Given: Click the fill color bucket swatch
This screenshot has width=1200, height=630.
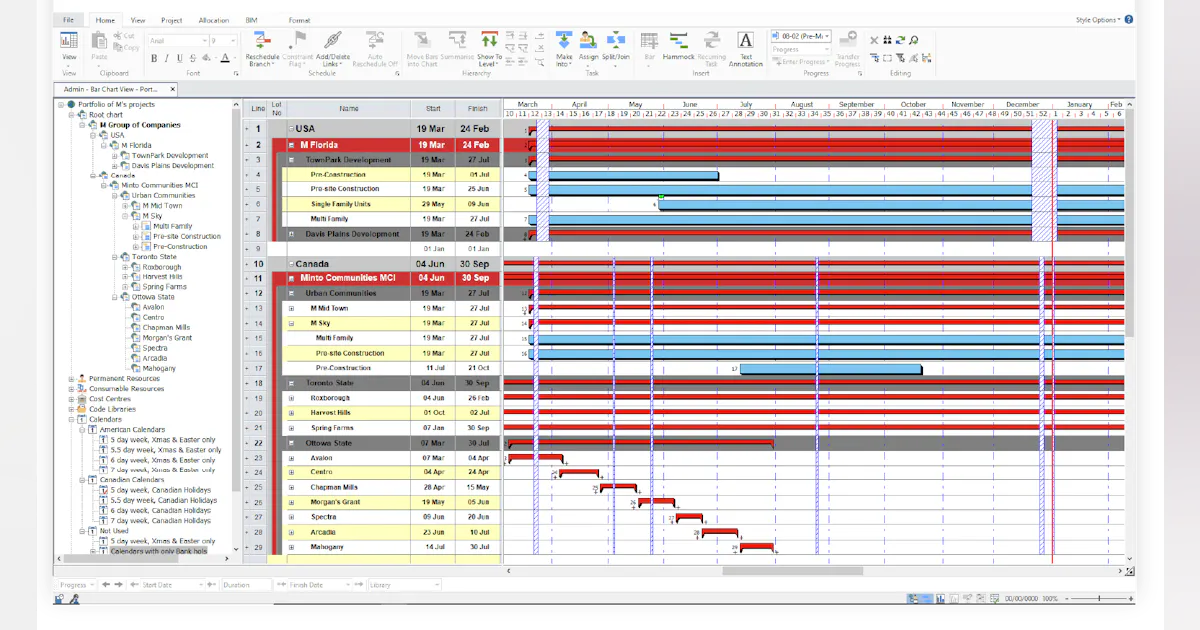Looking at the screenshot, I should (205, 59).
